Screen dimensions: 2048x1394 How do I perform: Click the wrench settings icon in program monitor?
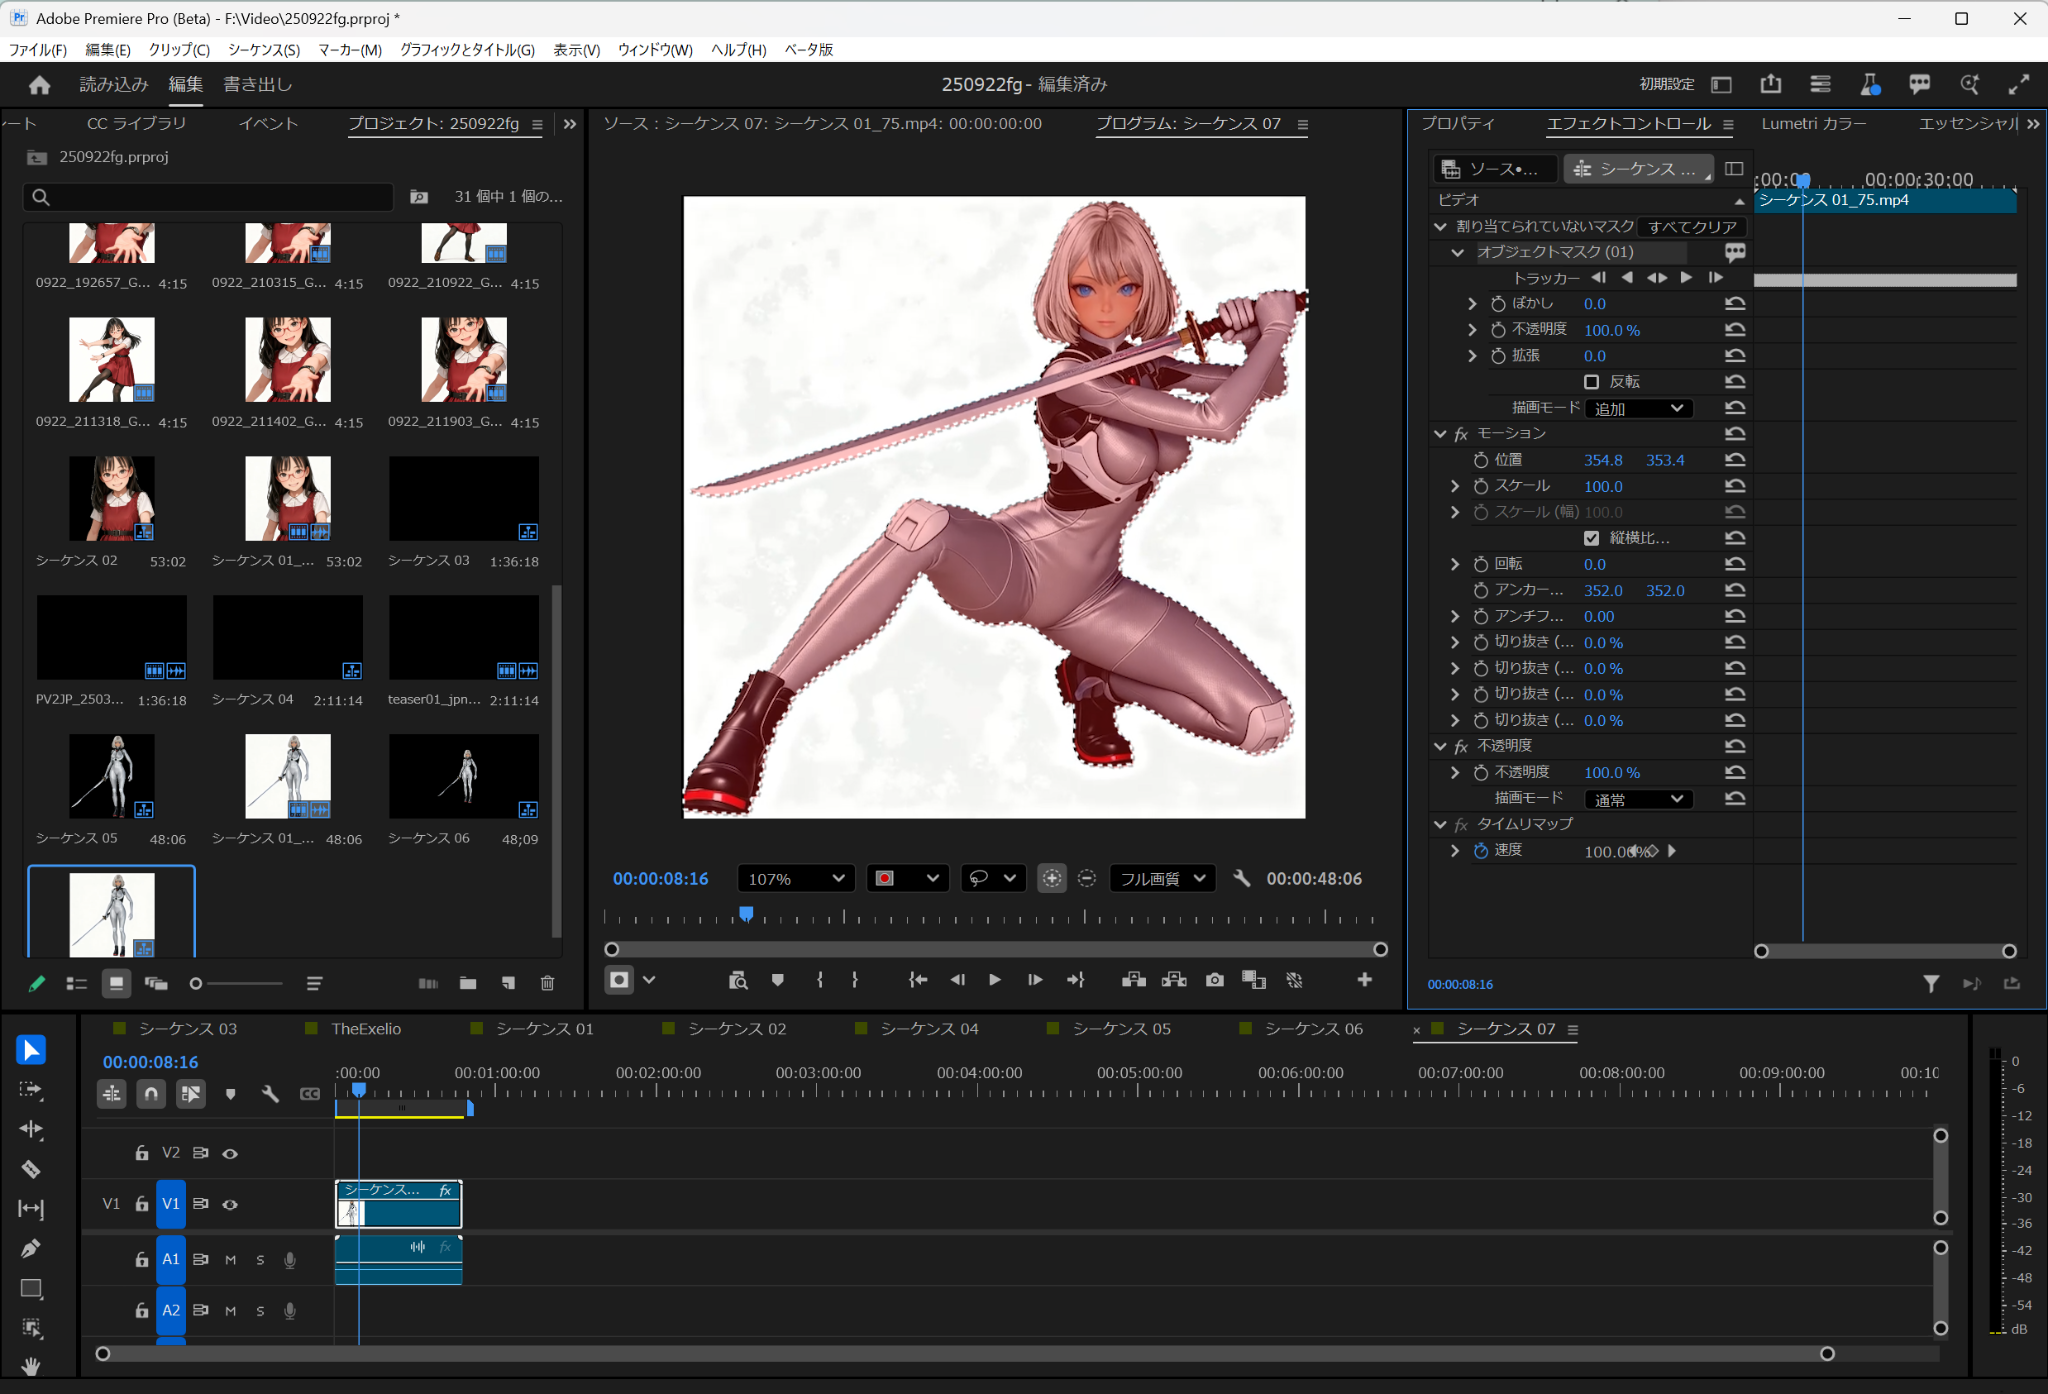1241,878
